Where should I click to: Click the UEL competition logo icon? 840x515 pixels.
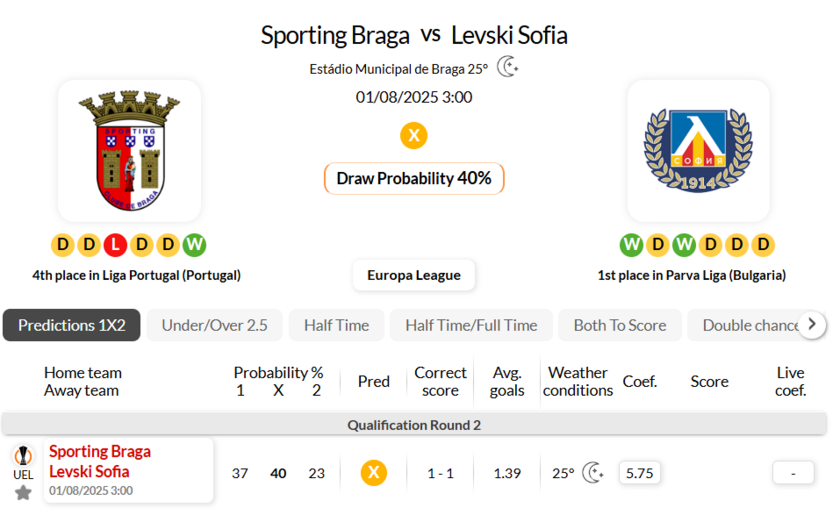tap(23, 456)
